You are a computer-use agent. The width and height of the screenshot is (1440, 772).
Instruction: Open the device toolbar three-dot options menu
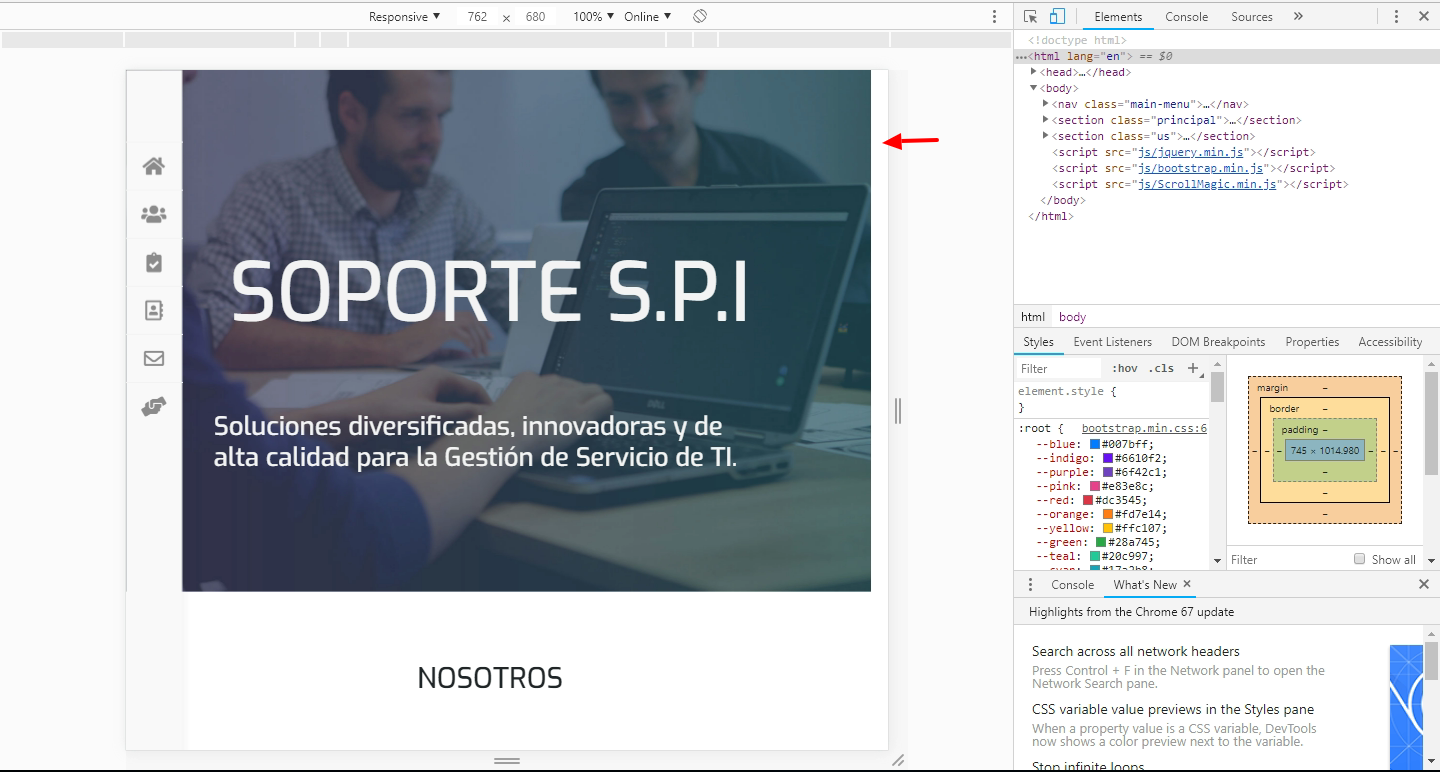pyautogui.click(x=994, y=16)
